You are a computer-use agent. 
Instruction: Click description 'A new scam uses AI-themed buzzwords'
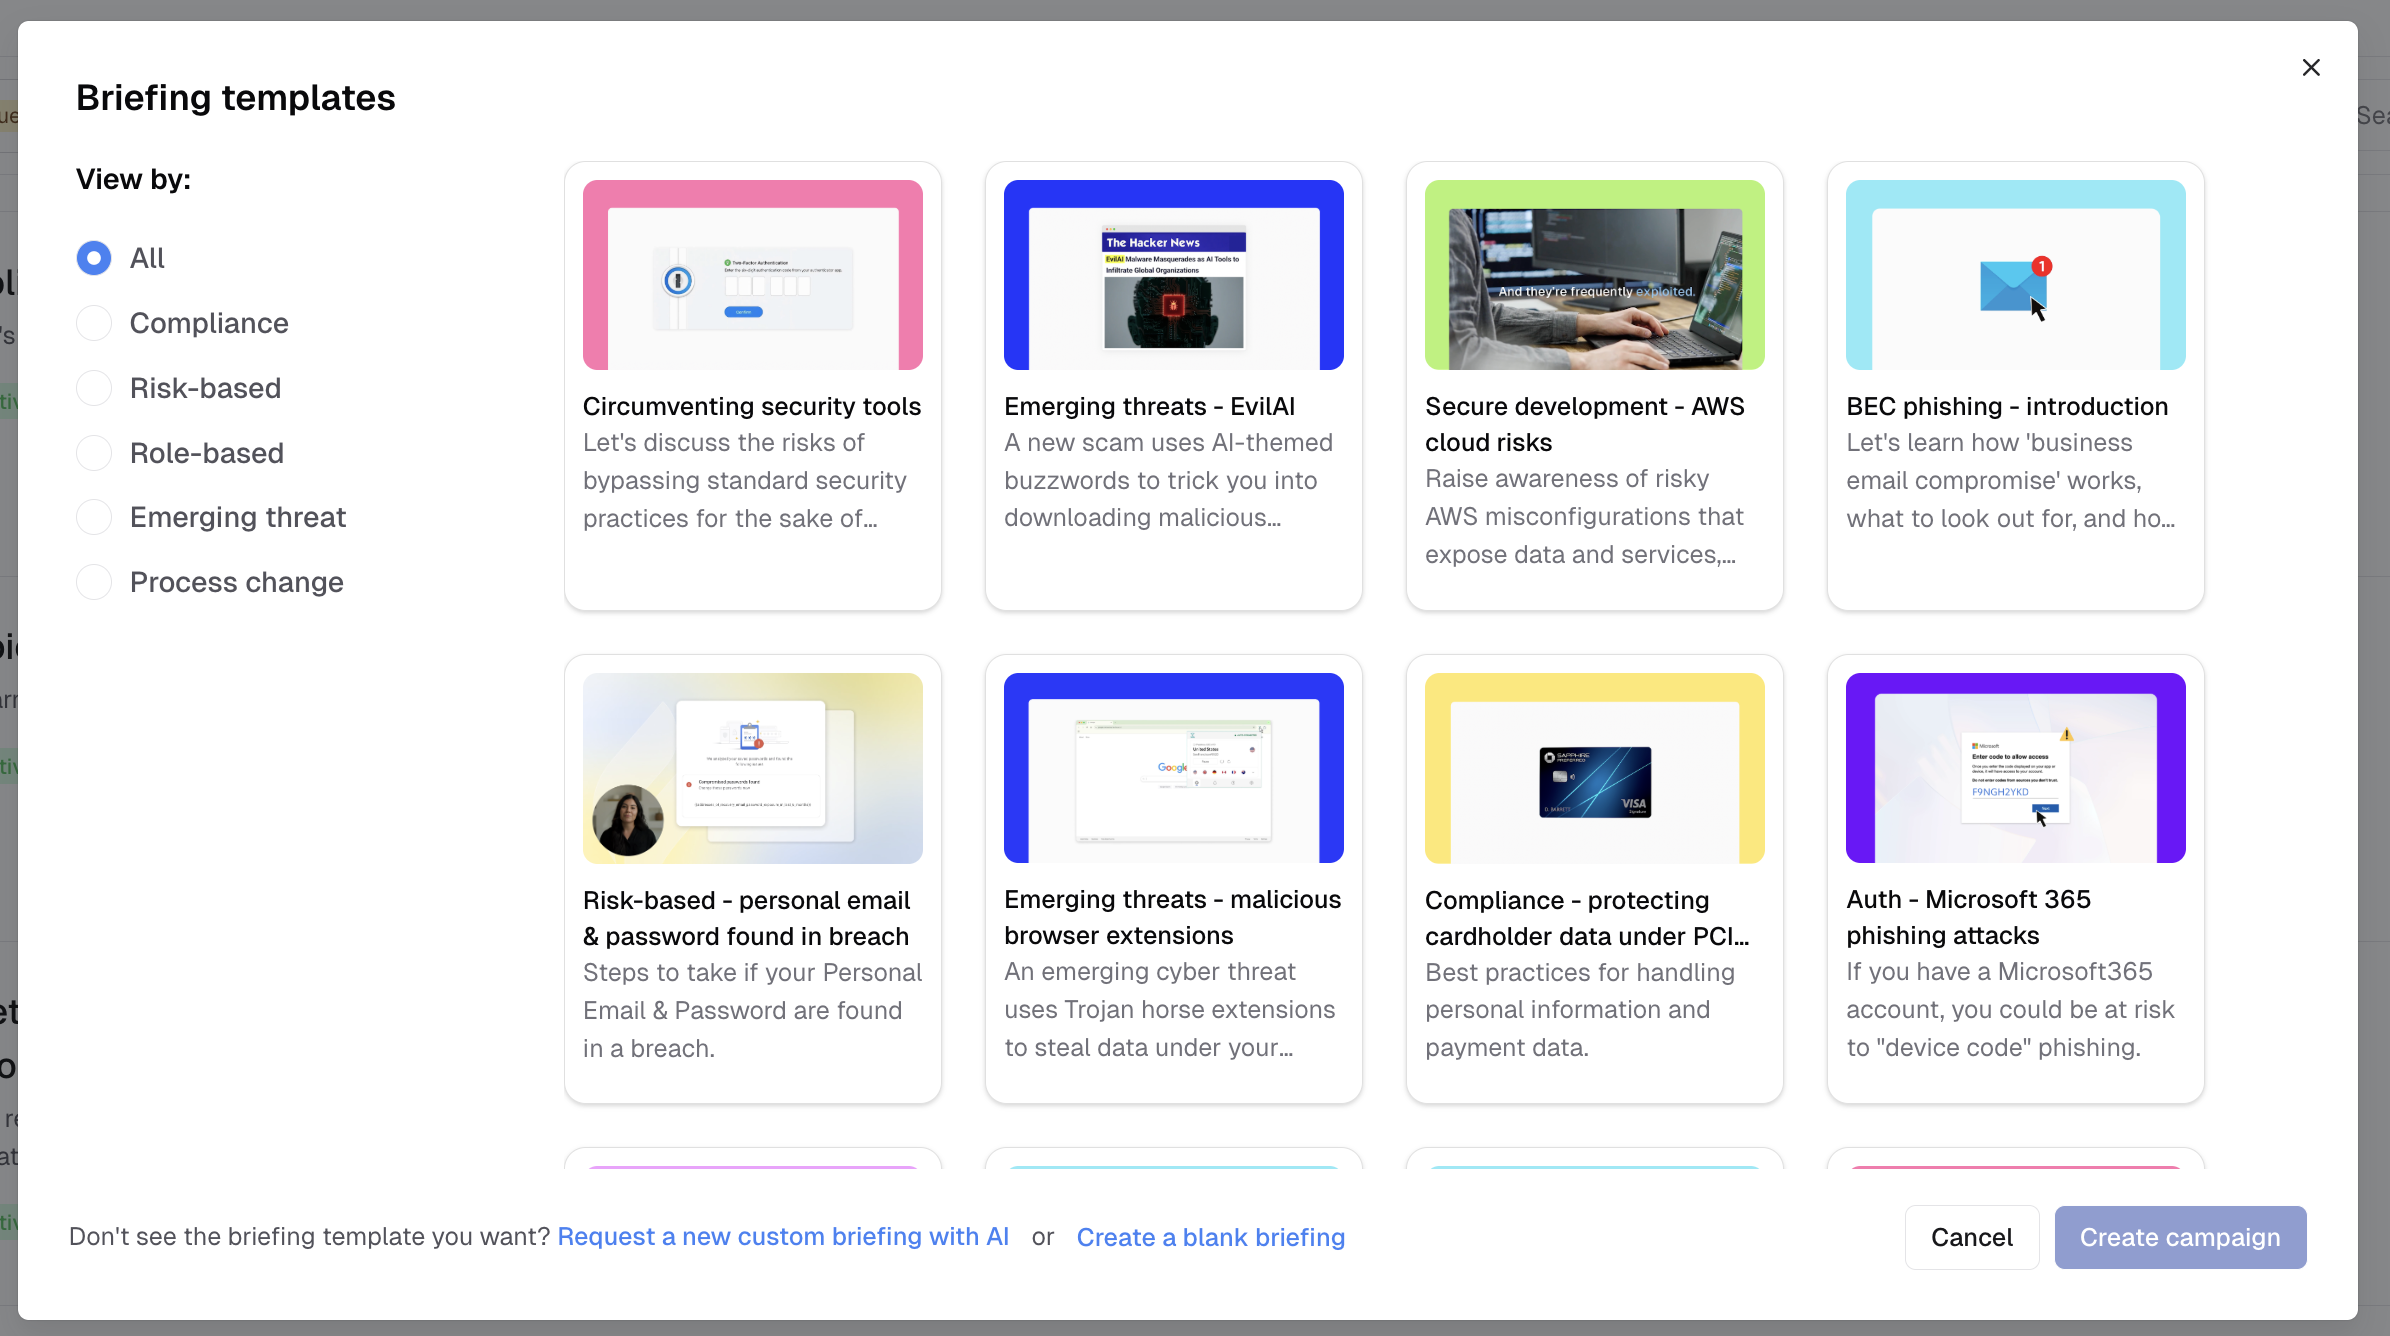[x=1168, y=480]
